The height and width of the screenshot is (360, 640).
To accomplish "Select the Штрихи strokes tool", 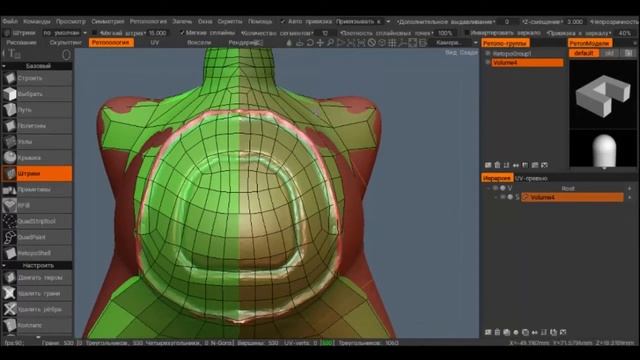I will [37, 173].
